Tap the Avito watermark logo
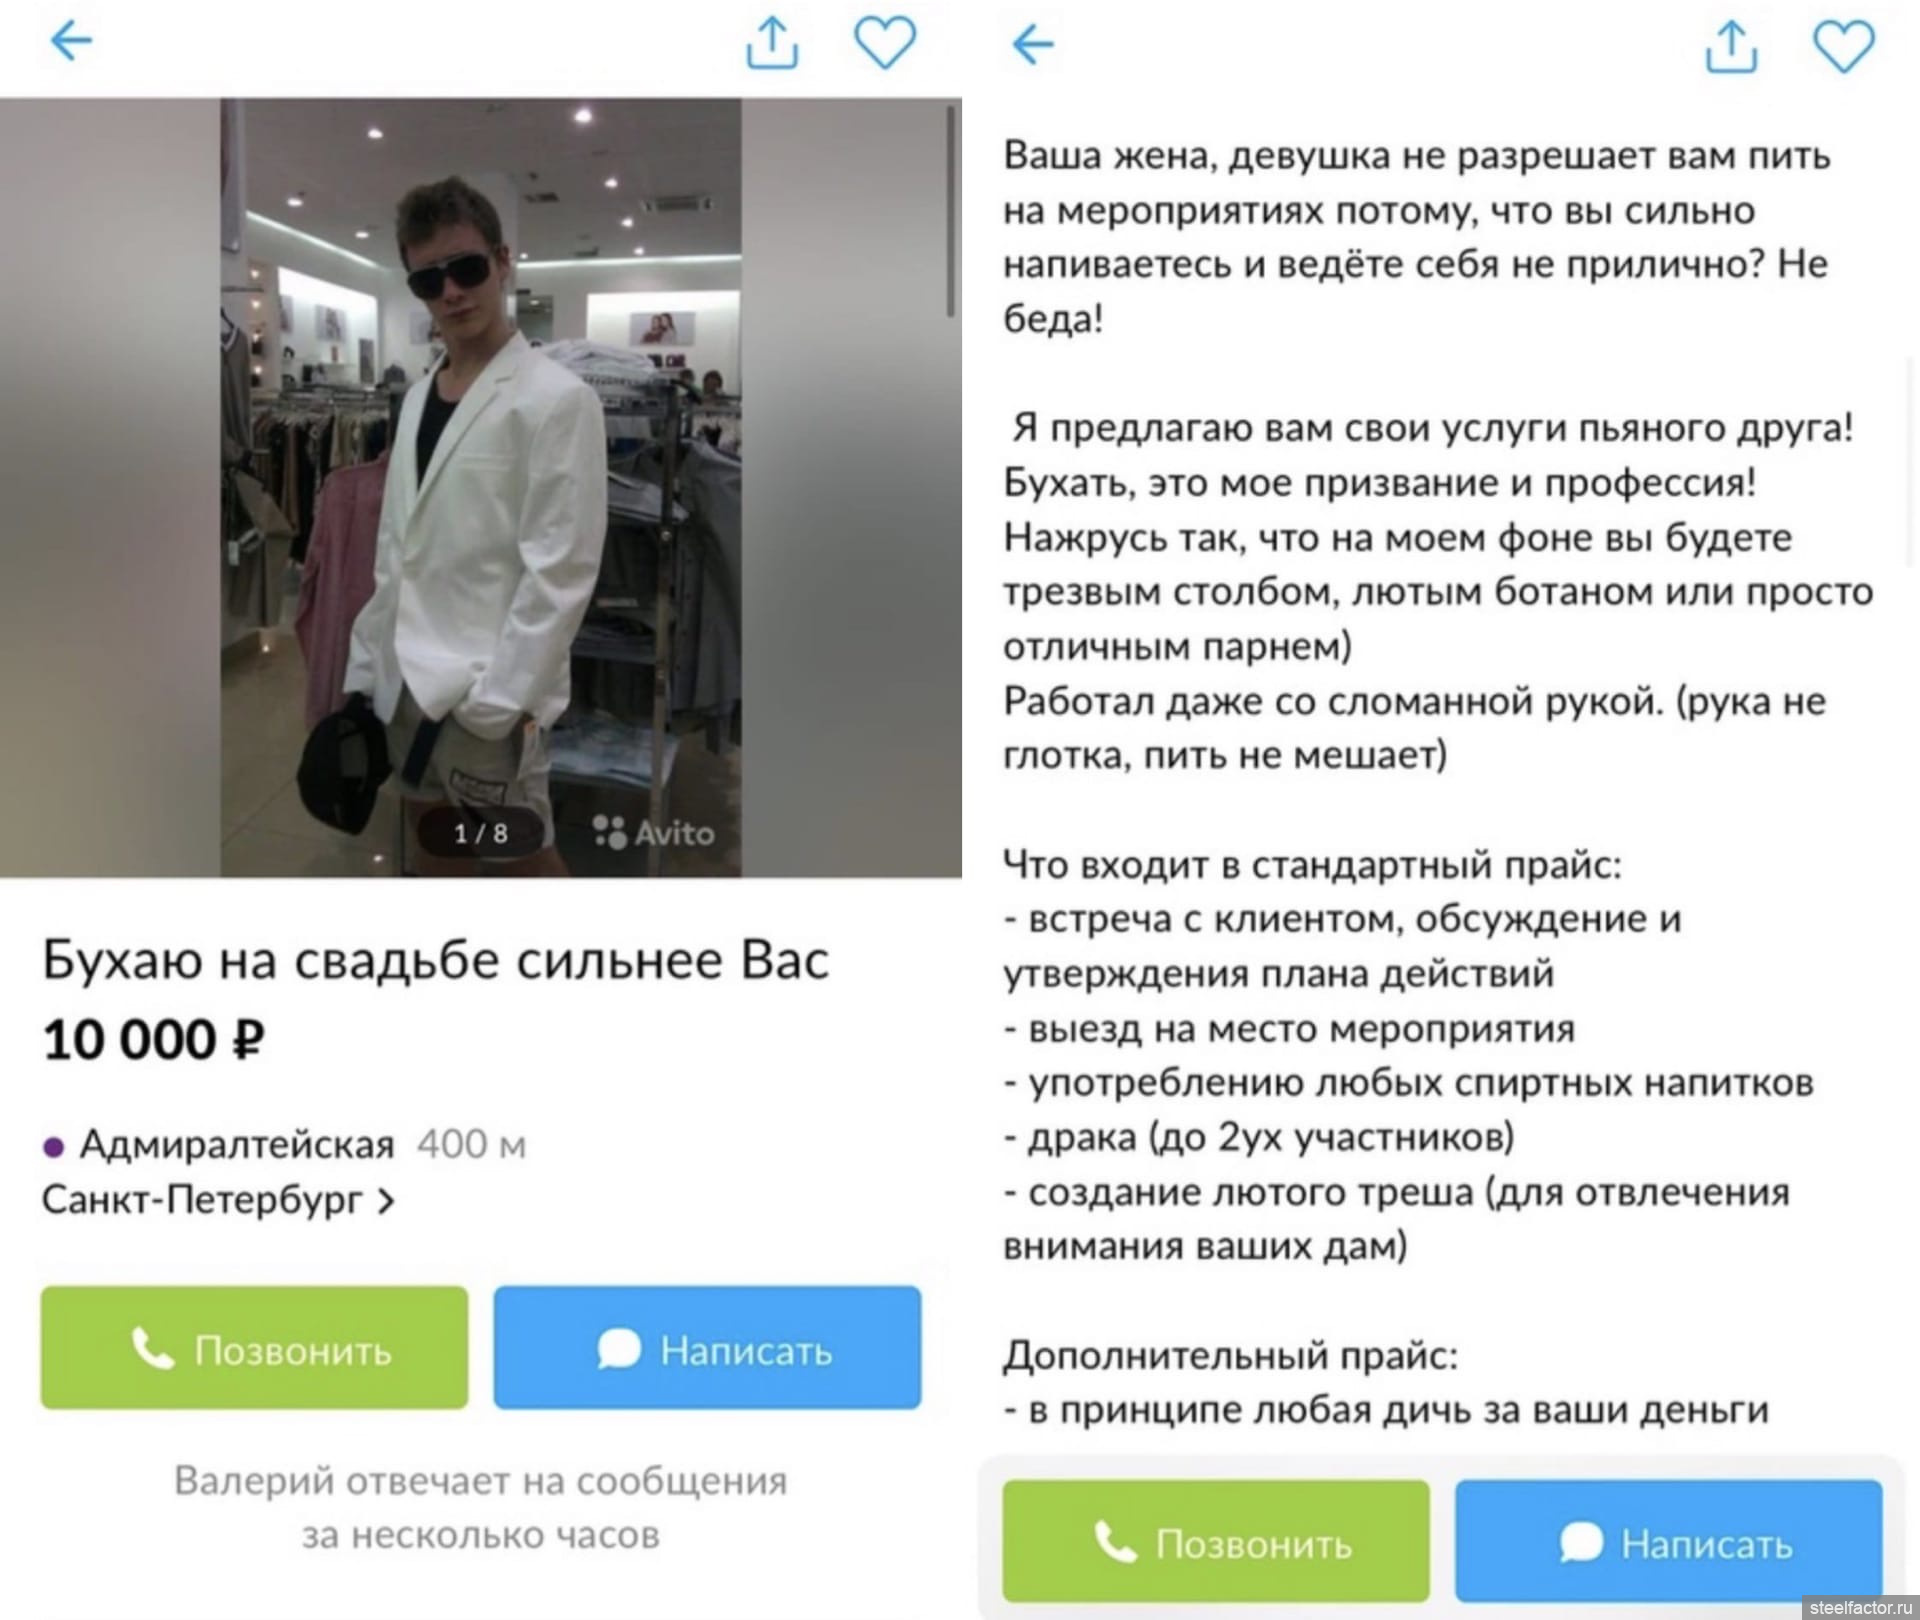 coord(654,832)
